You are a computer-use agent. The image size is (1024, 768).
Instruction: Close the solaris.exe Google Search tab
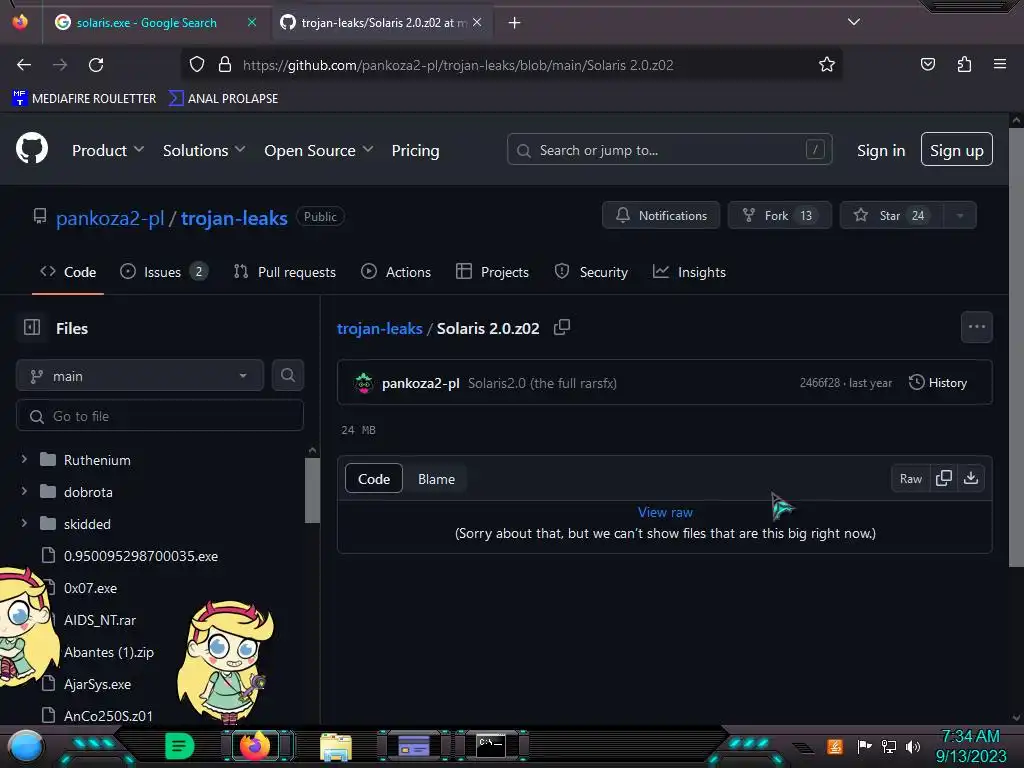(251, 22)
